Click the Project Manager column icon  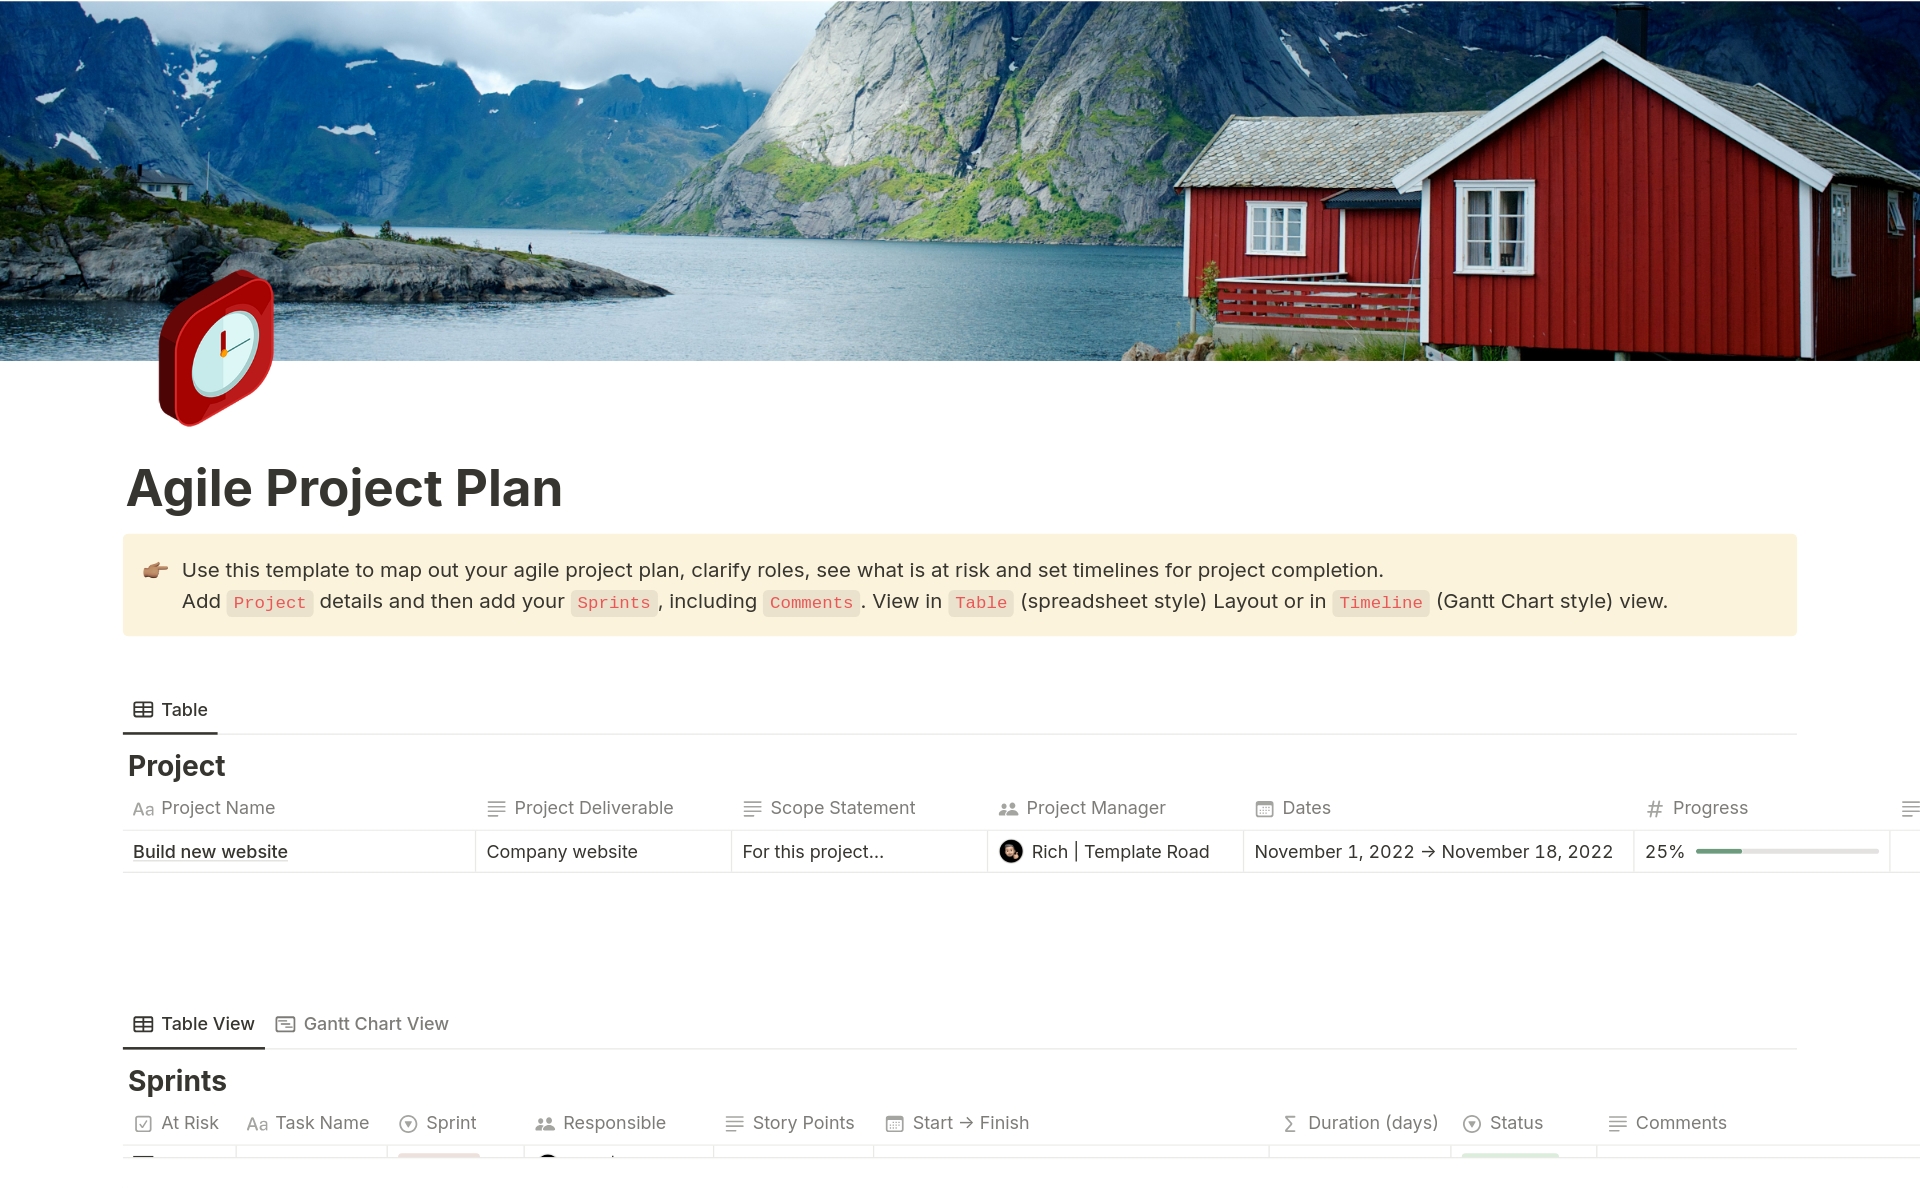point(1010,808)
